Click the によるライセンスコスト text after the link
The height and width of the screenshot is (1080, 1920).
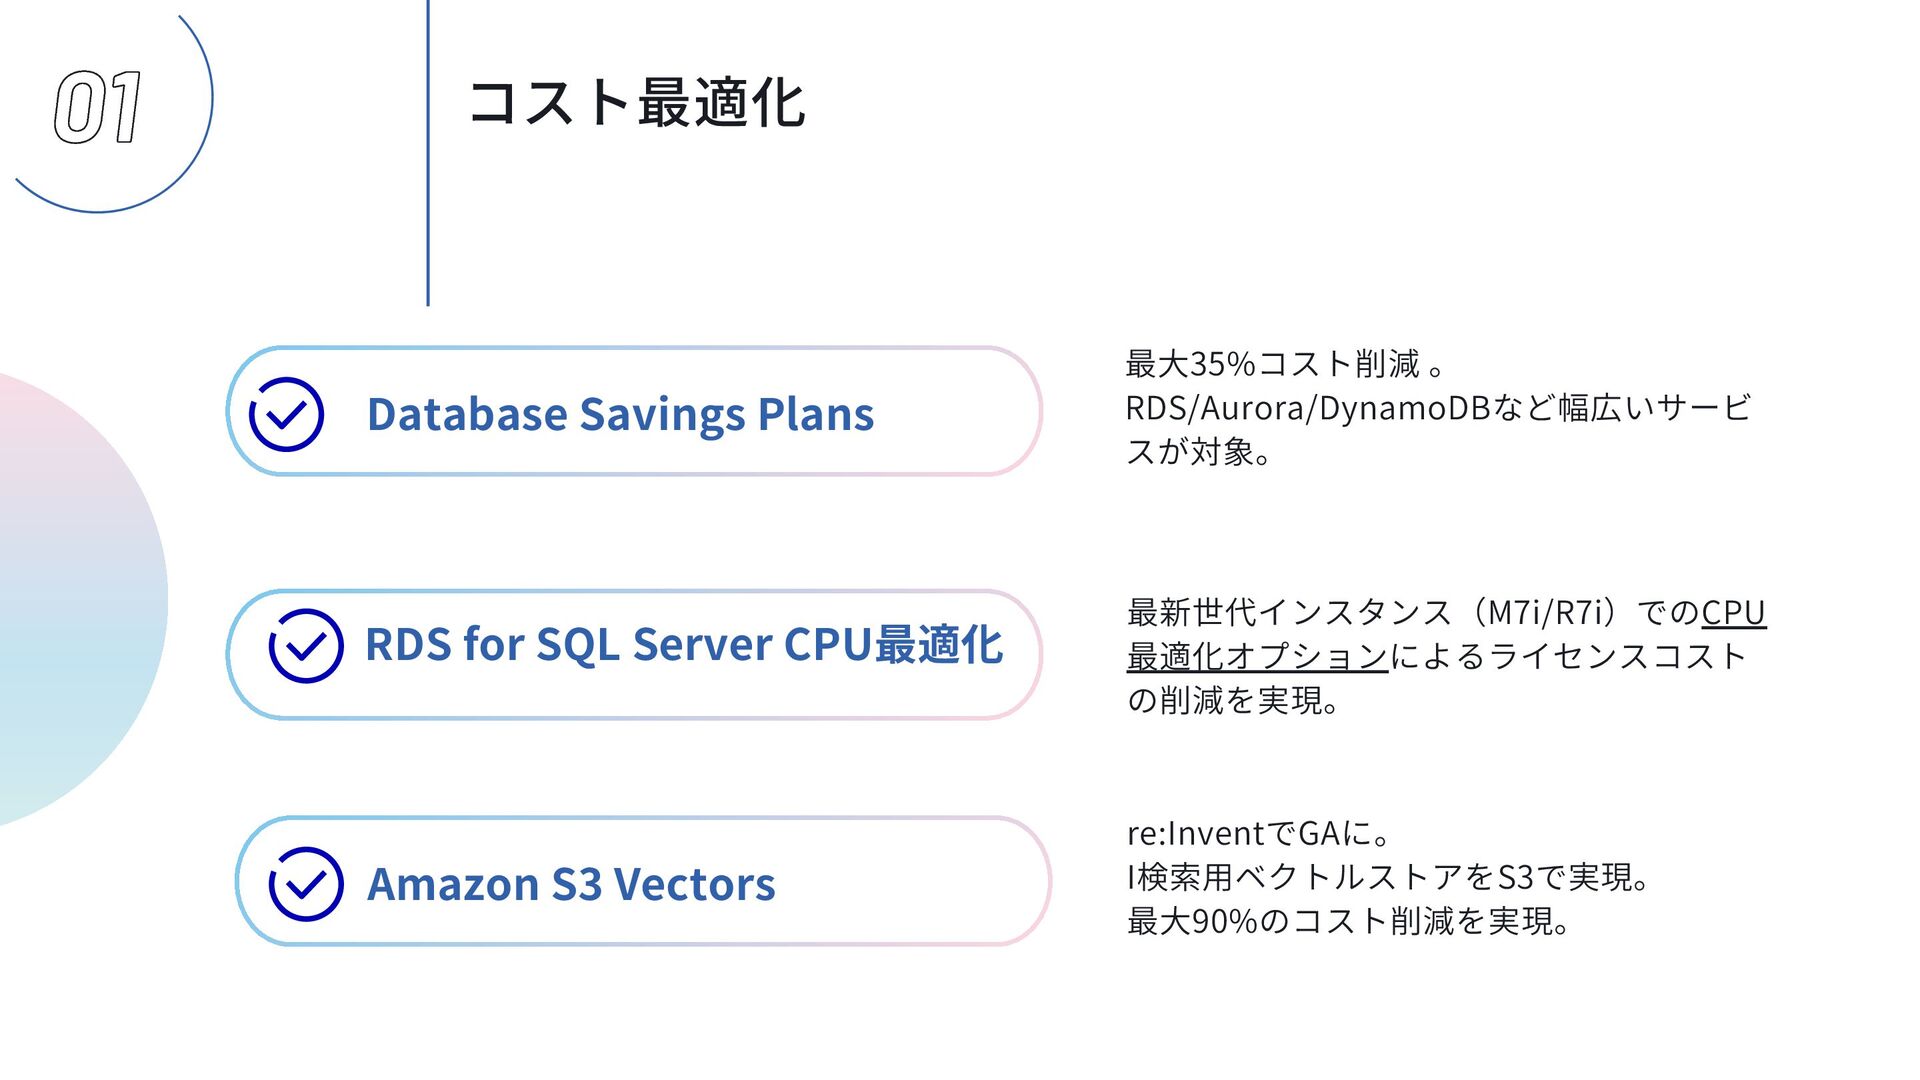[1568, 657]
